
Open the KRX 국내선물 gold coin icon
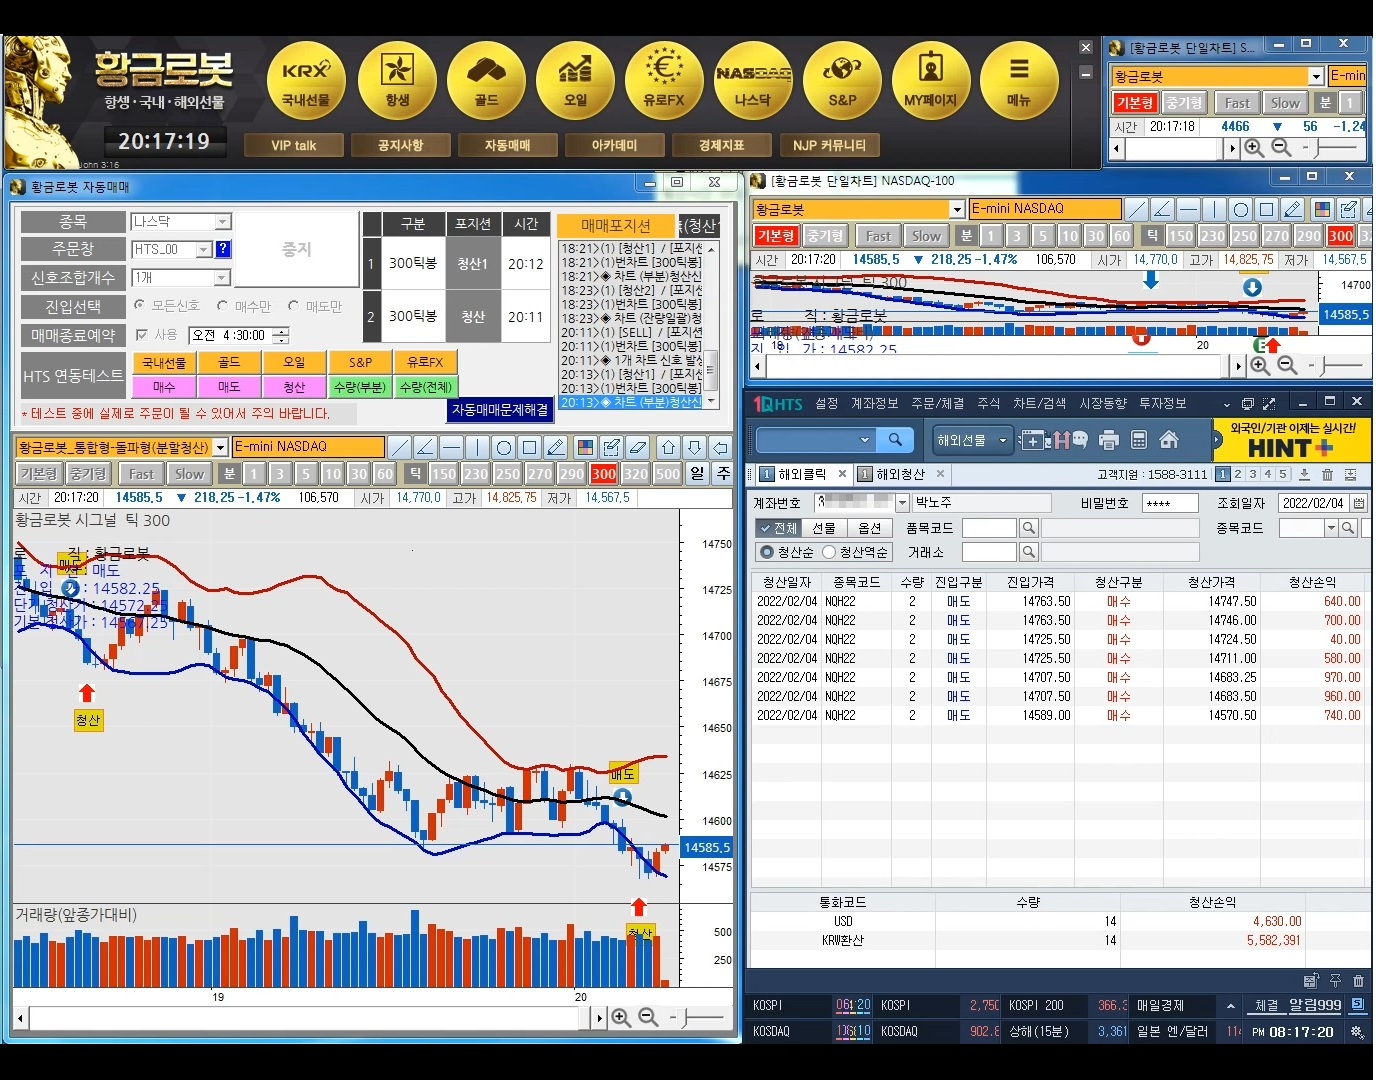point(306,81)
